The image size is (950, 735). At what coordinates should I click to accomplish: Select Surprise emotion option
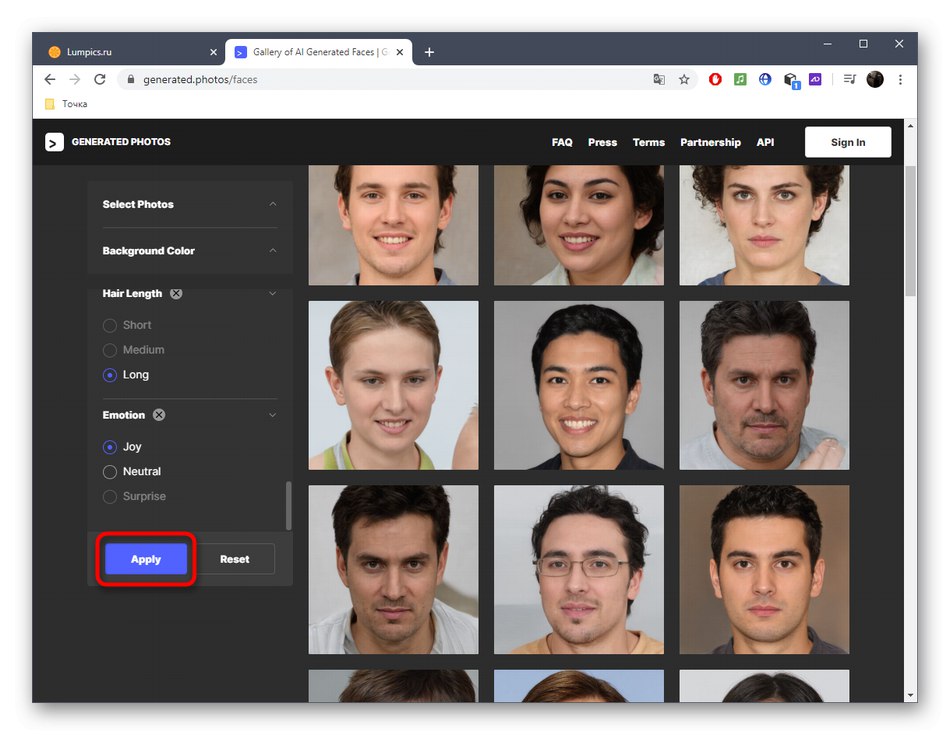tap(134, 497)
